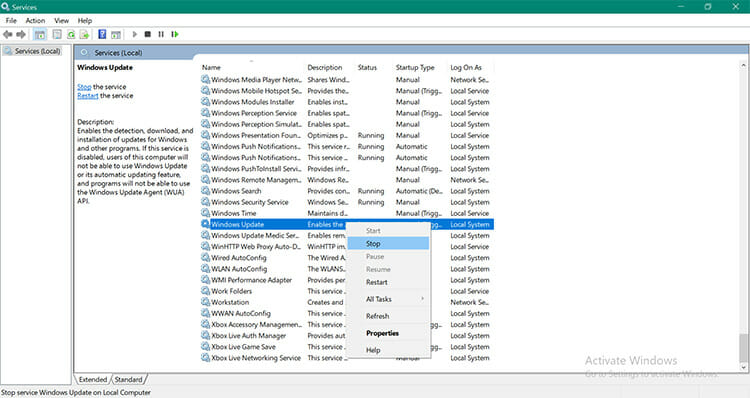Click the gear icon beside Windows Search
Viewport: 750px width, 398px height.
pyautogui.click(x=205, y=191)
